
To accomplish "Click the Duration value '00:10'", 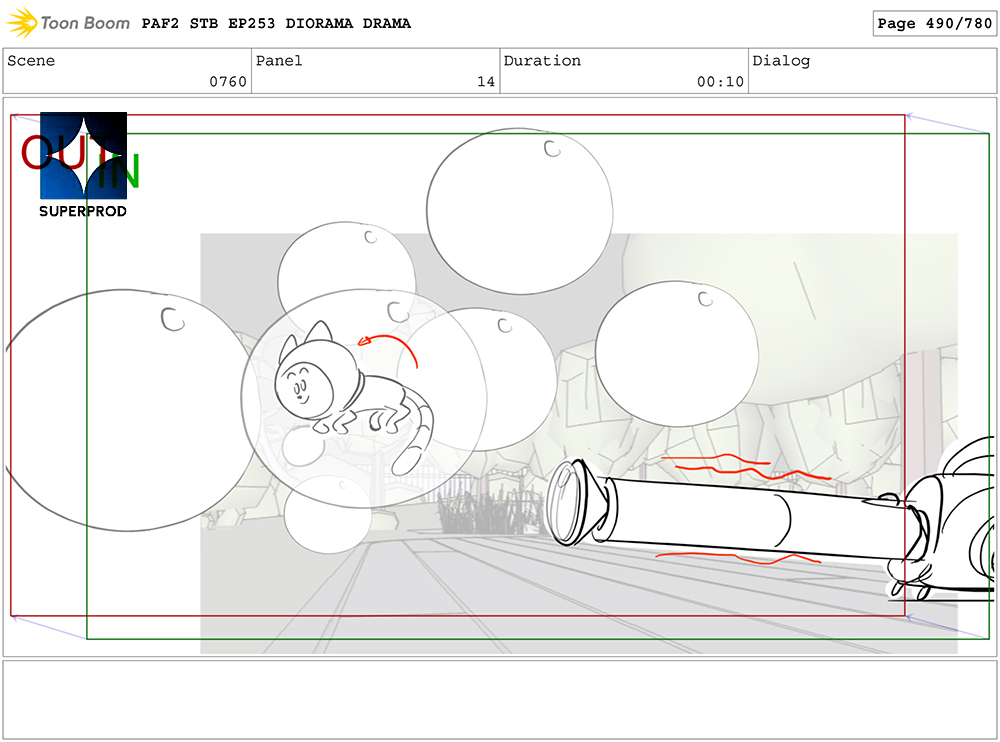I will [x=720, y=82].
